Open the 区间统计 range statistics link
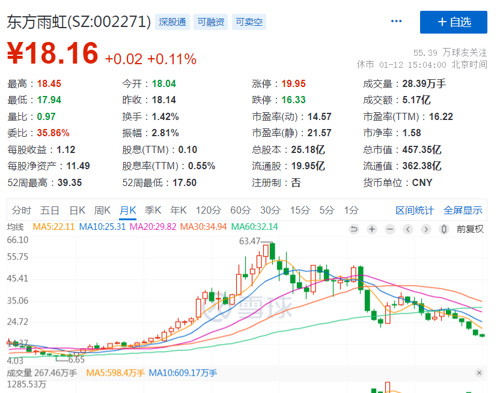 [414, 210]
